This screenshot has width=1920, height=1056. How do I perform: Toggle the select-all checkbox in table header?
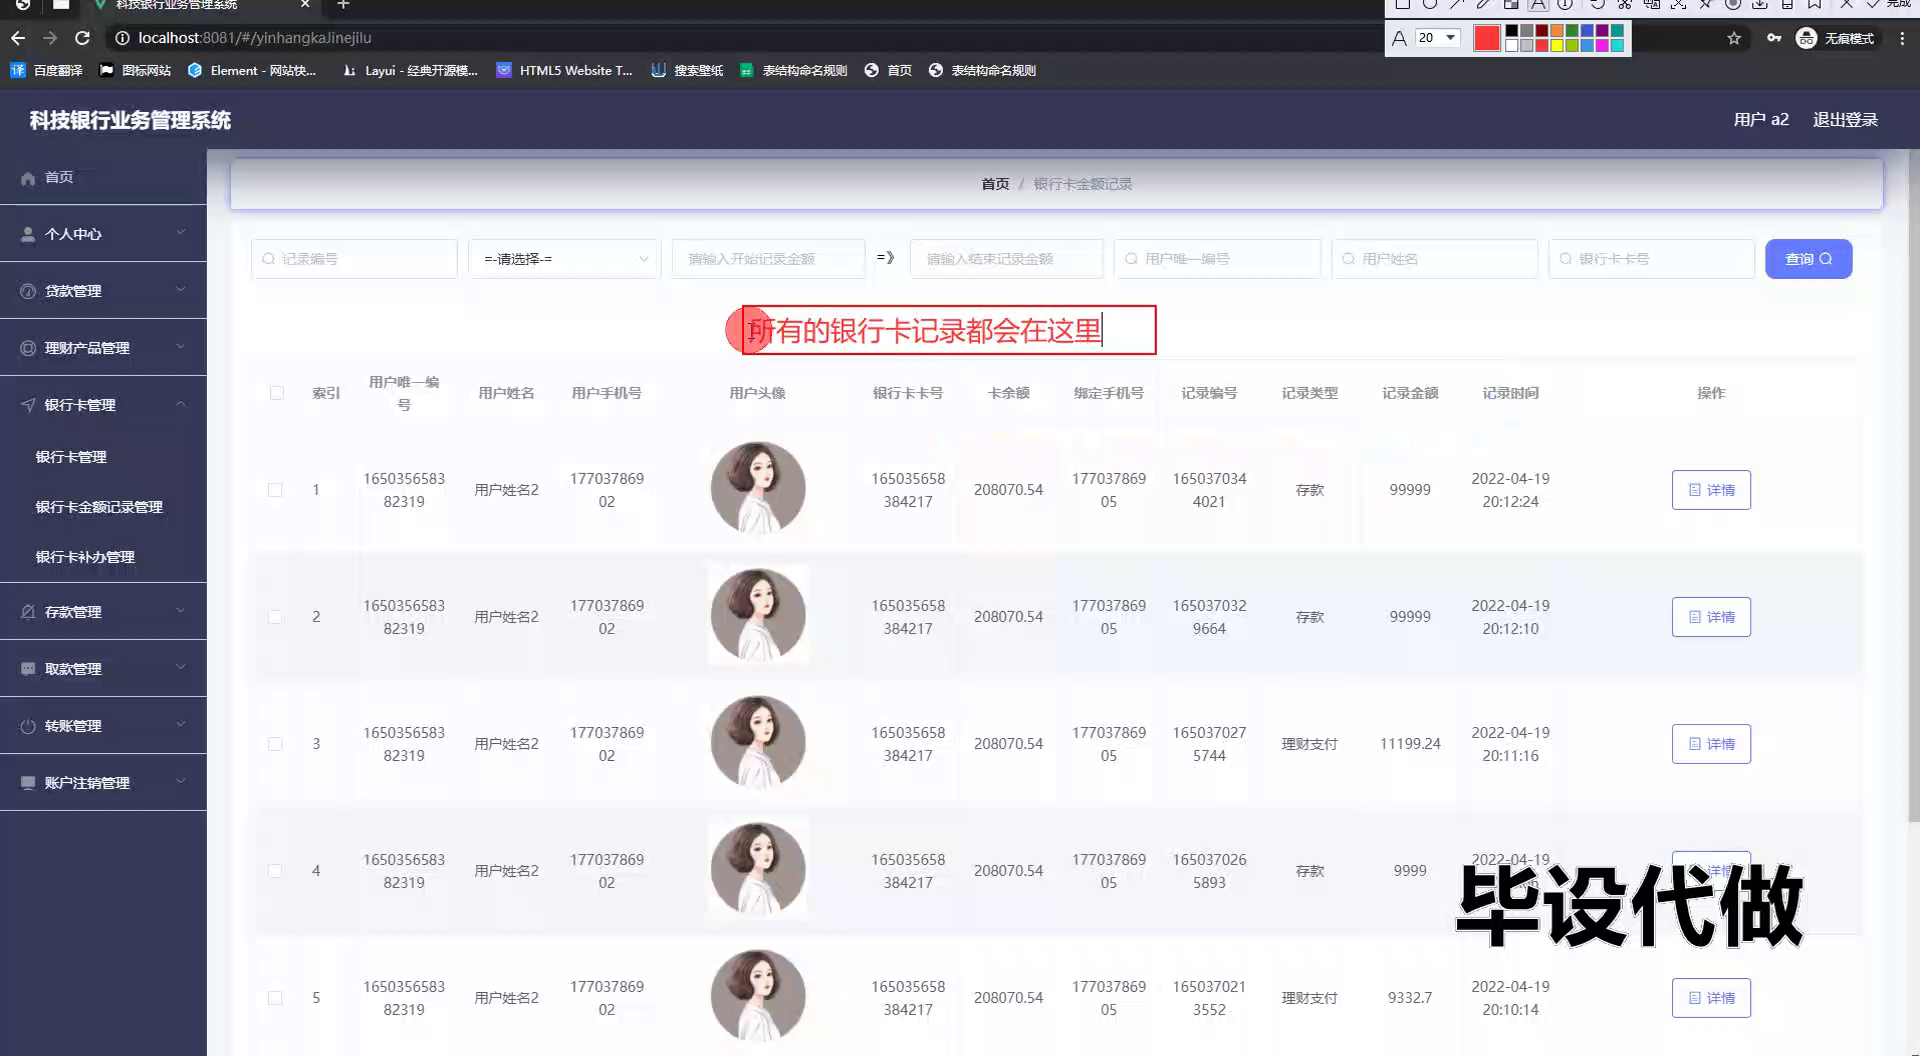click(x=277, y=393)
